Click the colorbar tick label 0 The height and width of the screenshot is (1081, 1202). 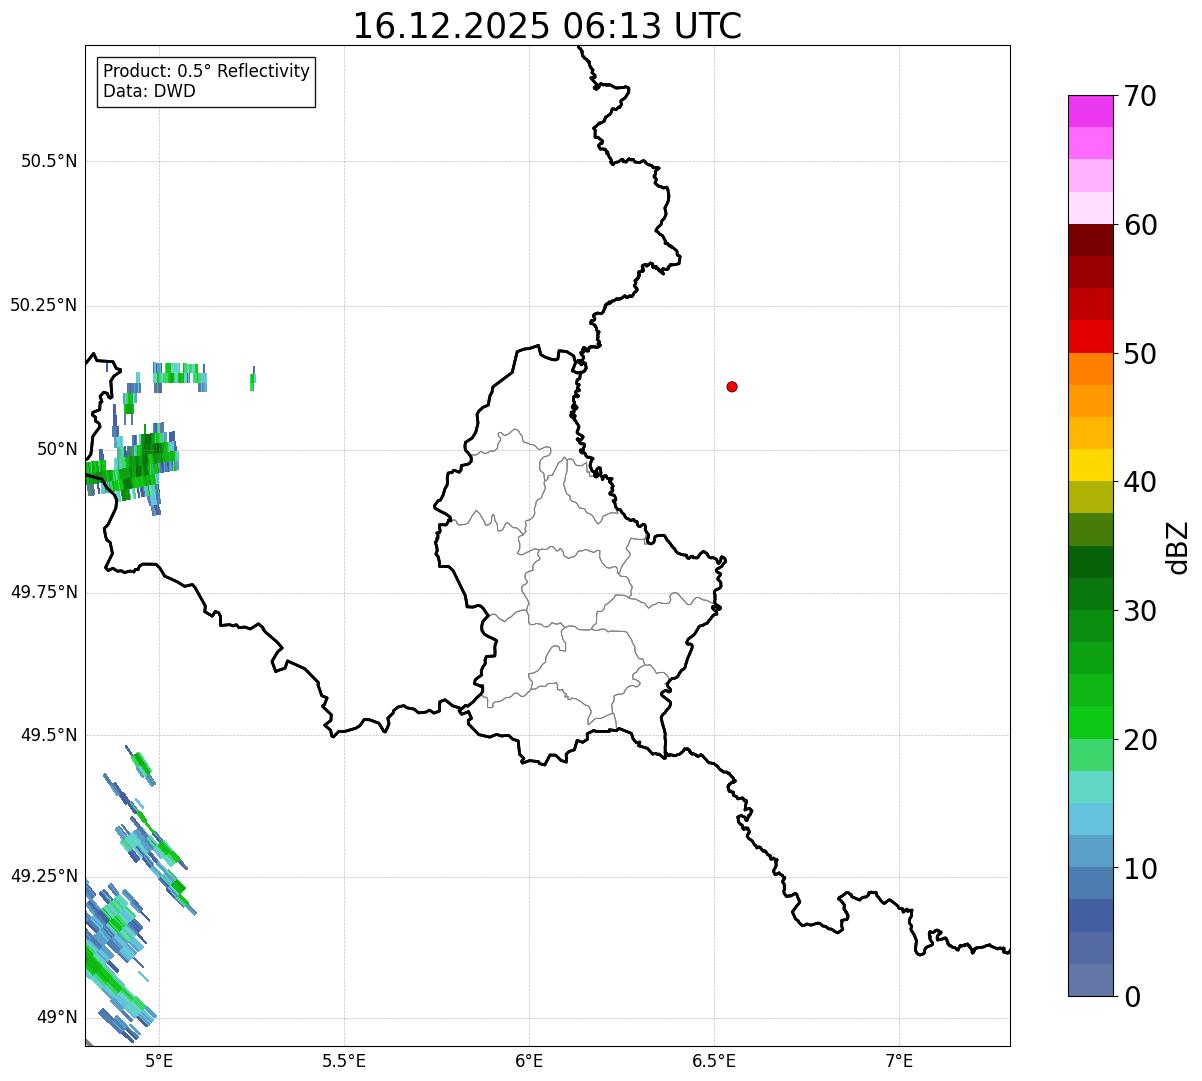tap(1132, 997)
